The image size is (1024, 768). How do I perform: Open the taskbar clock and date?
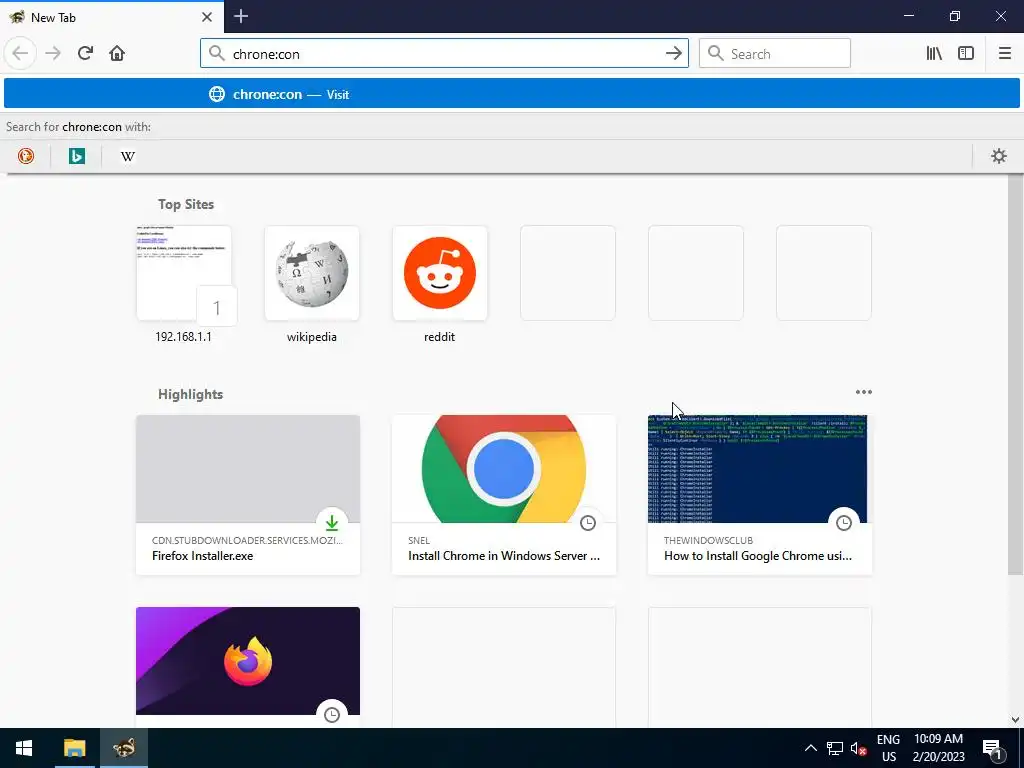[x=938, y=748]
